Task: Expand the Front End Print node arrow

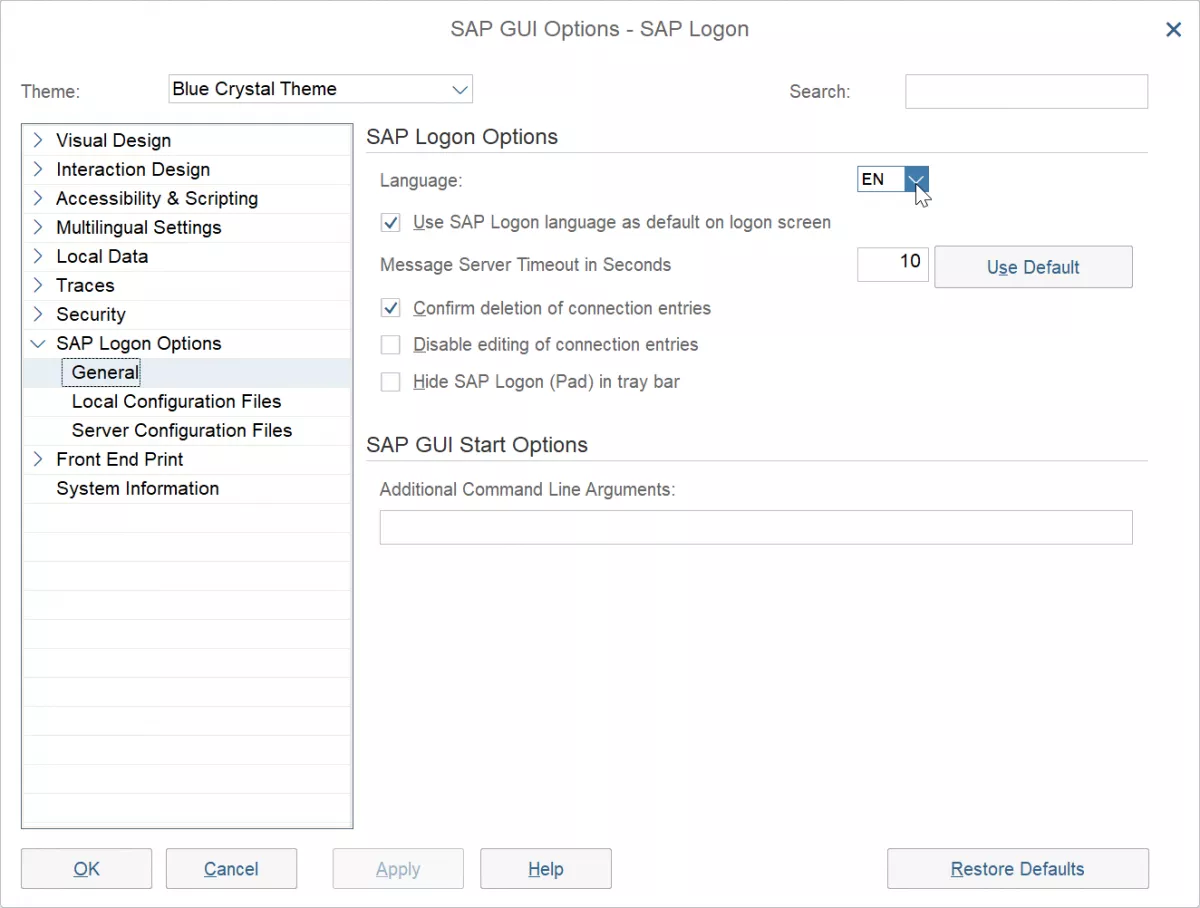Action: coord(38,459)
